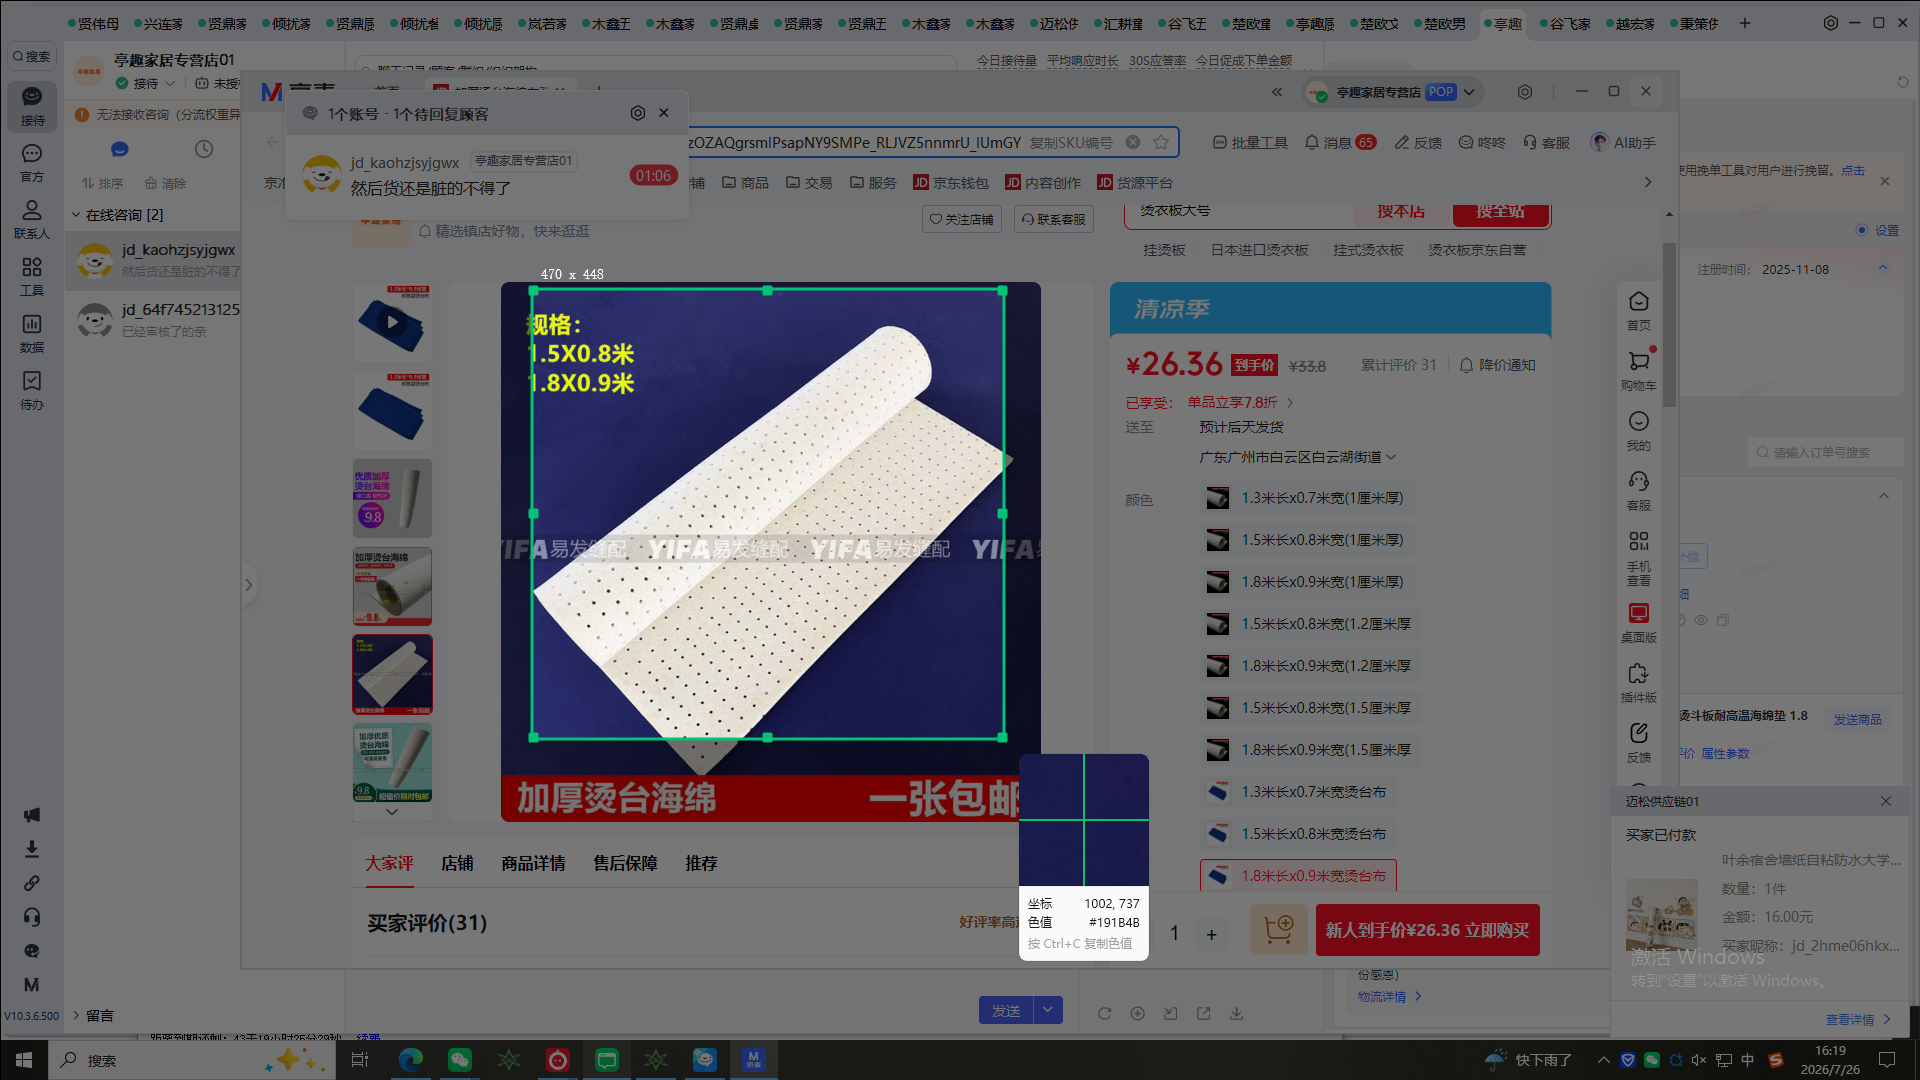Open the 官方 official messages sidebar icon
This screenshot has height=1080, width=1920.
[x=32, y=162]
